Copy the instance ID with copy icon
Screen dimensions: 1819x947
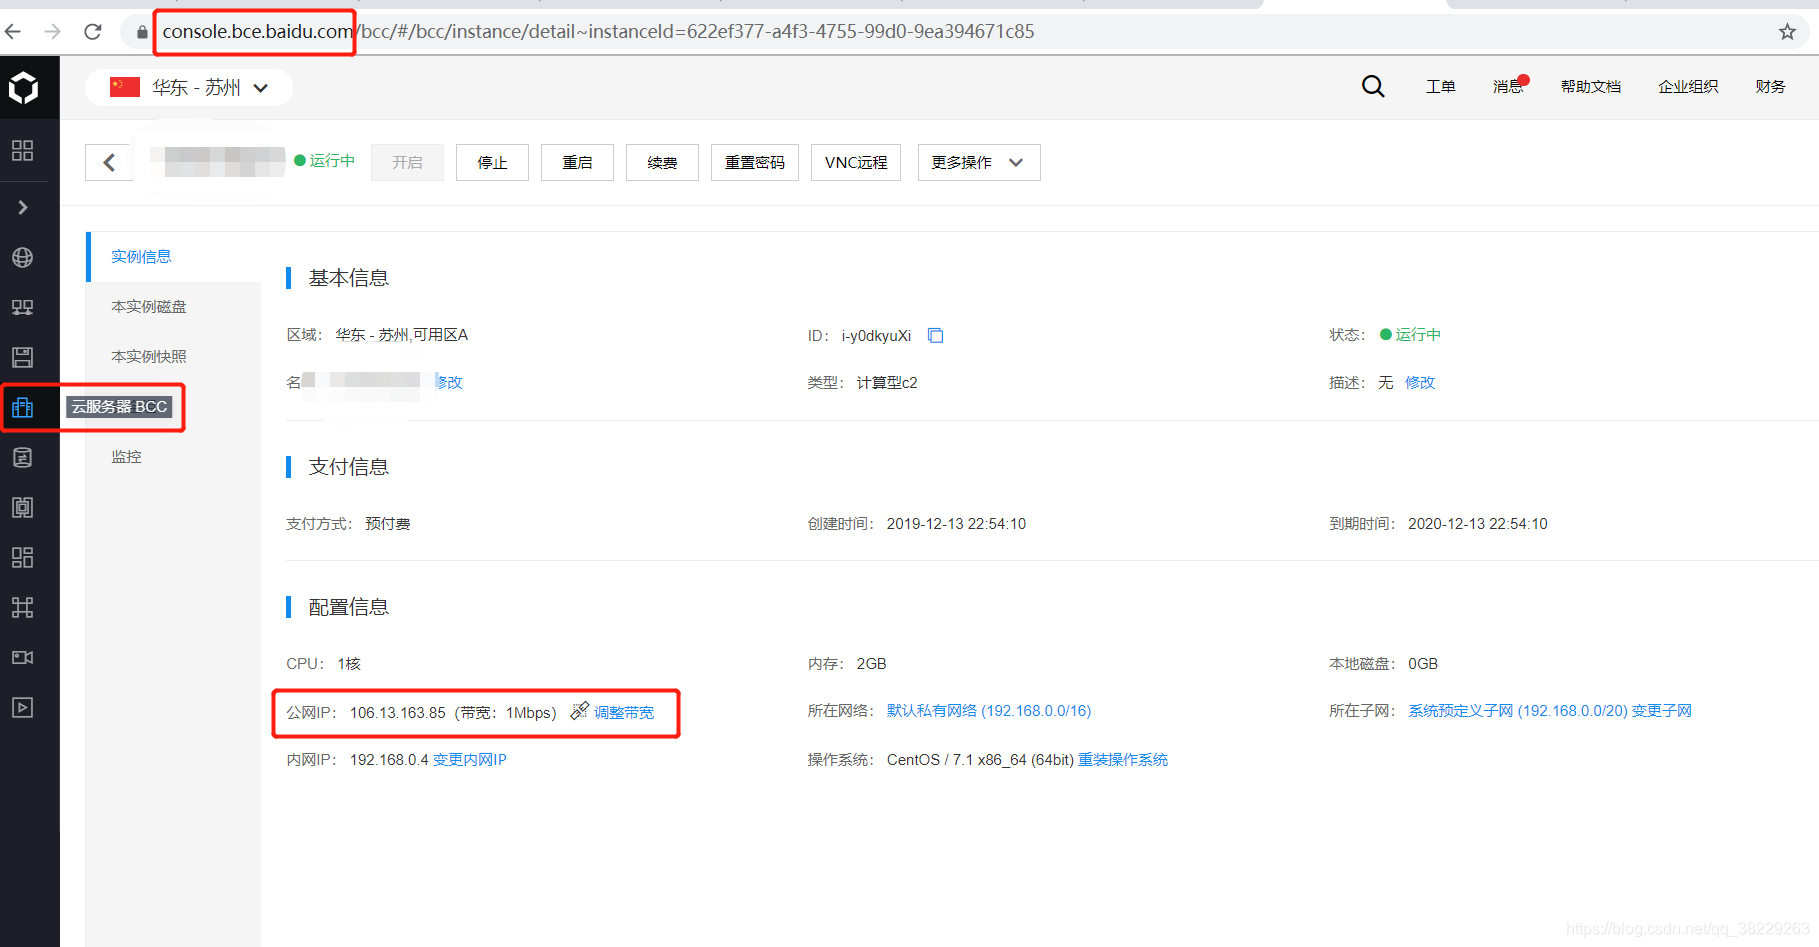pos(936,335)
